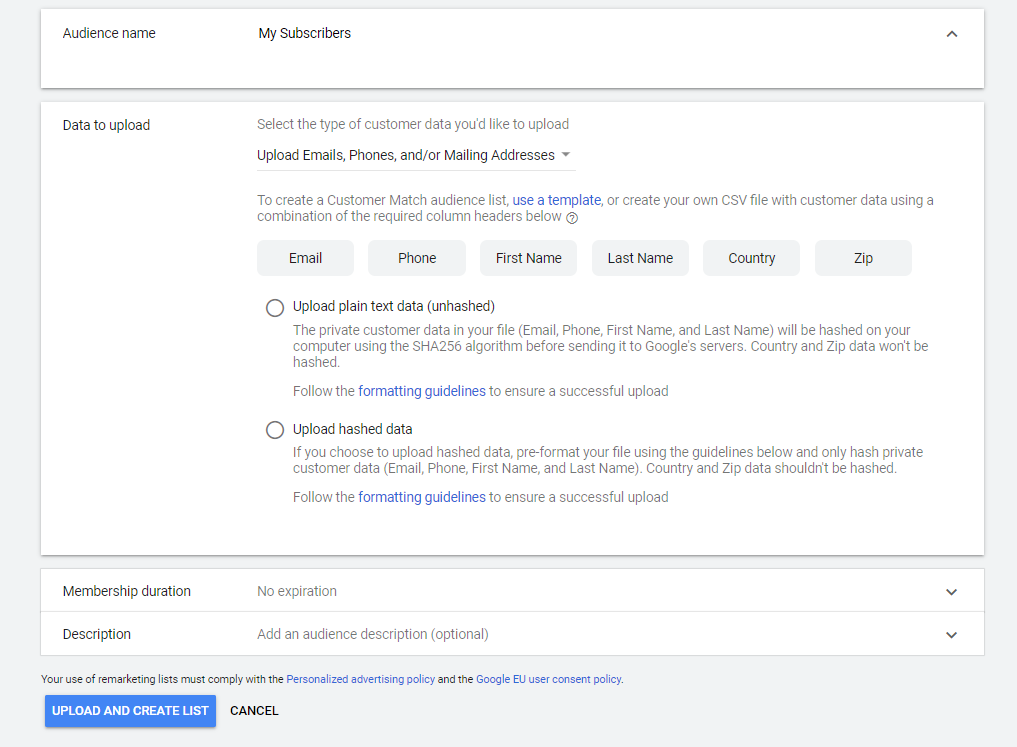This screenshot has height=747, width=1017.
Task: Open the Google EU user consent policy link
Action: pos(548,679)
